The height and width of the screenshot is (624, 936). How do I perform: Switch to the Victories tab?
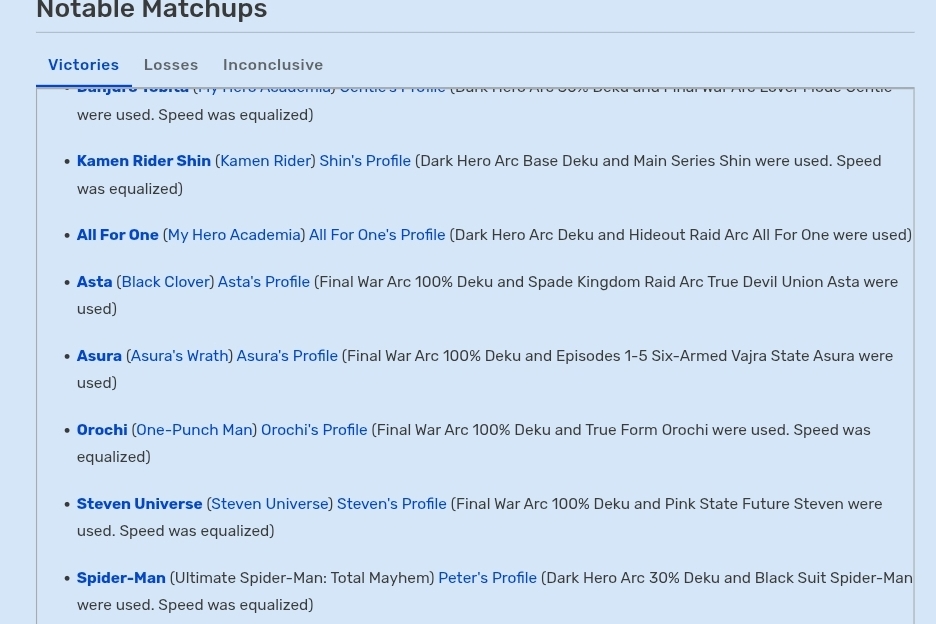tap(84, 64)
